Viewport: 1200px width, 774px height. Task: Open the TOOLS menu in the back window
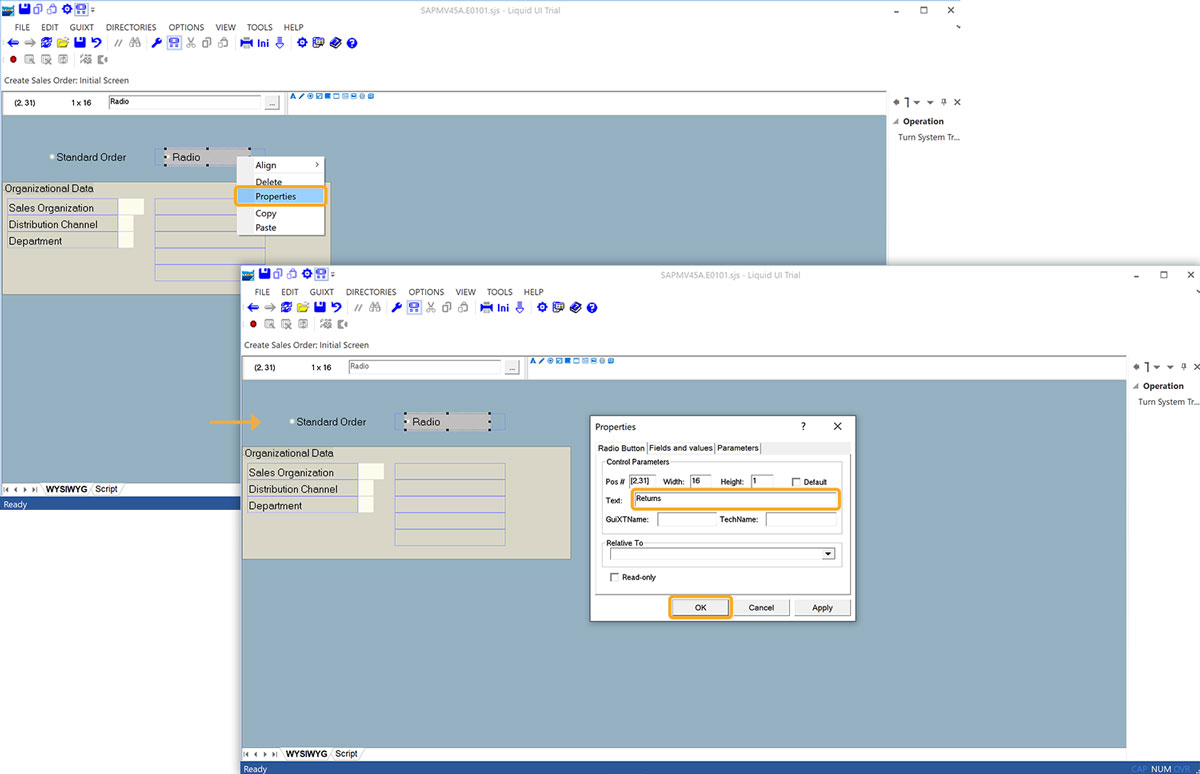coord(260,27)
